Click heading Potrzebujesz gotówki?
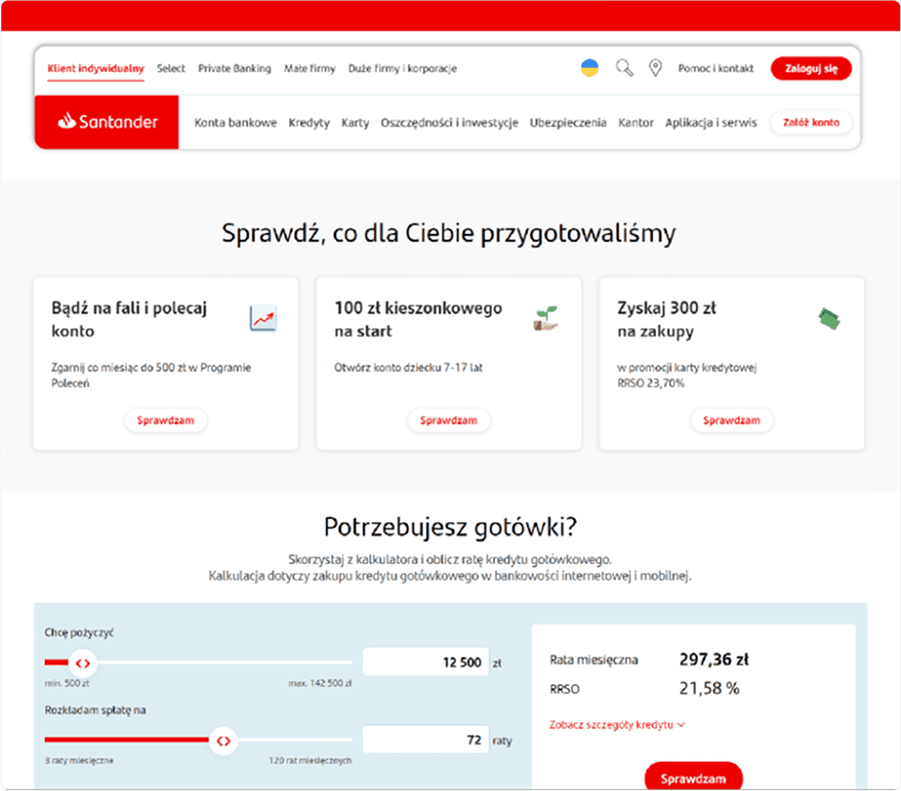 pos(450,527)
